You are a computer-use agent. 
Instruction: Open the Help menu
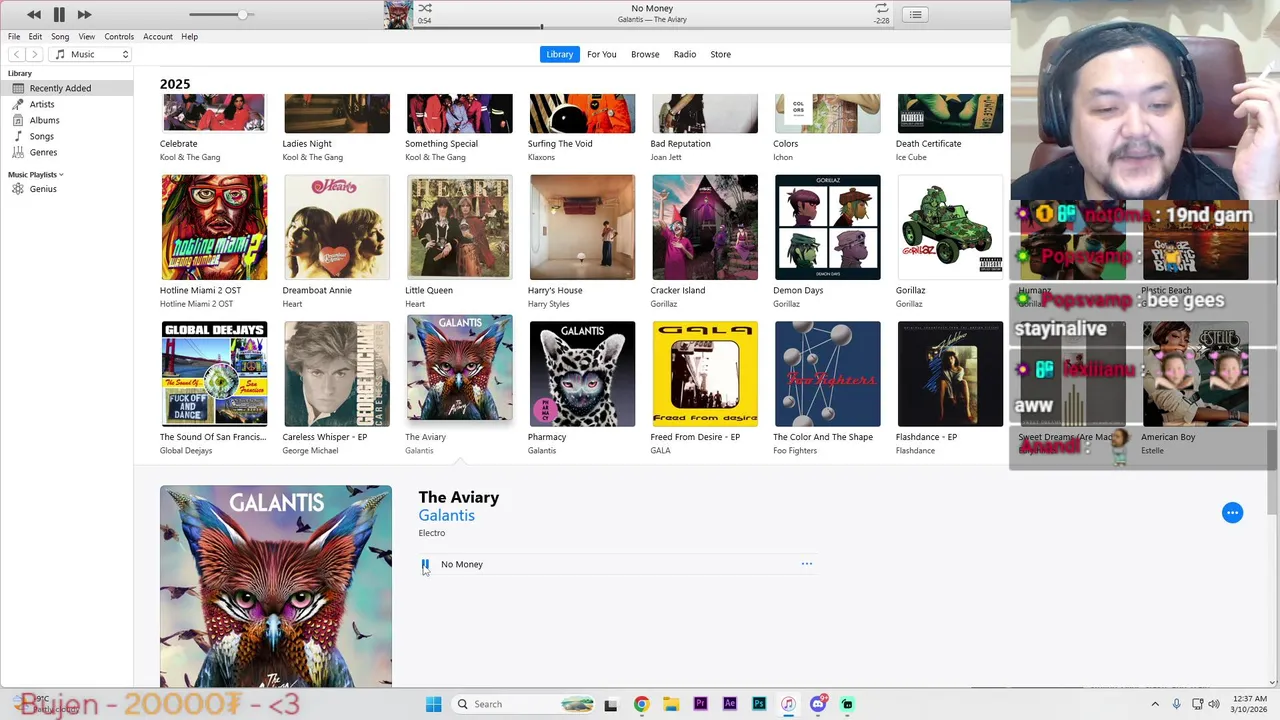point(189,36)
